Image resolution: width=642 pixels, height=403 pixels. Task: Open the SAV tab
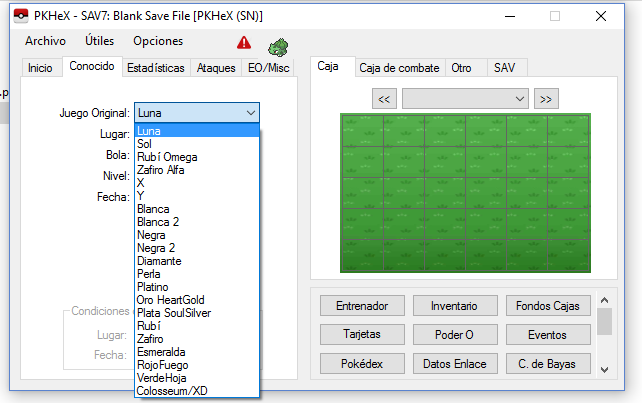(x=503, y=68)
